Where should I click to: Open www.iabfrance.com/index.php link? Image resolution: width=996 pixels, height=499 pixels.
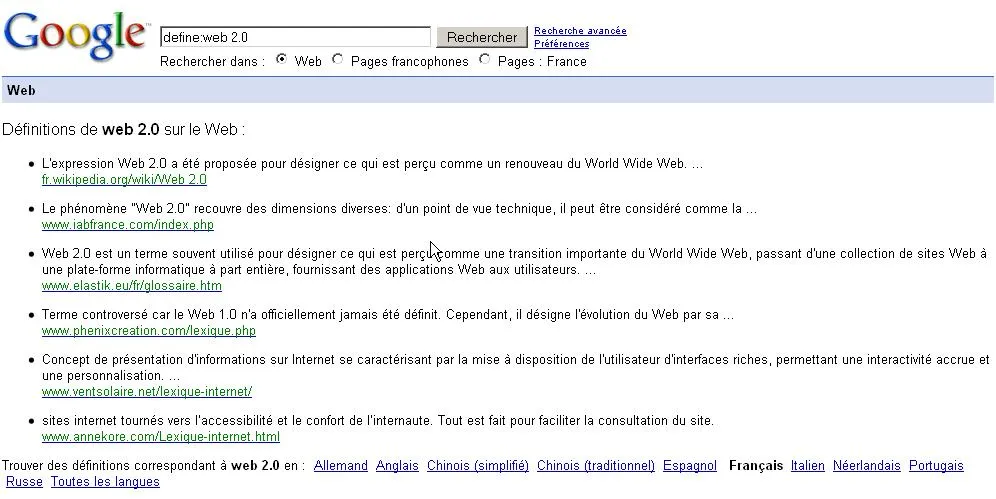pyautogui.click(x=128, y=225)
